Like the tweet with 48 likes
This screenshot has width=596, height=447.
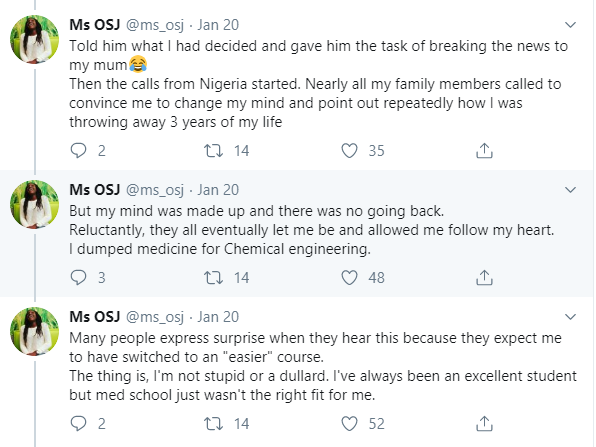click(x=349, y=277)
